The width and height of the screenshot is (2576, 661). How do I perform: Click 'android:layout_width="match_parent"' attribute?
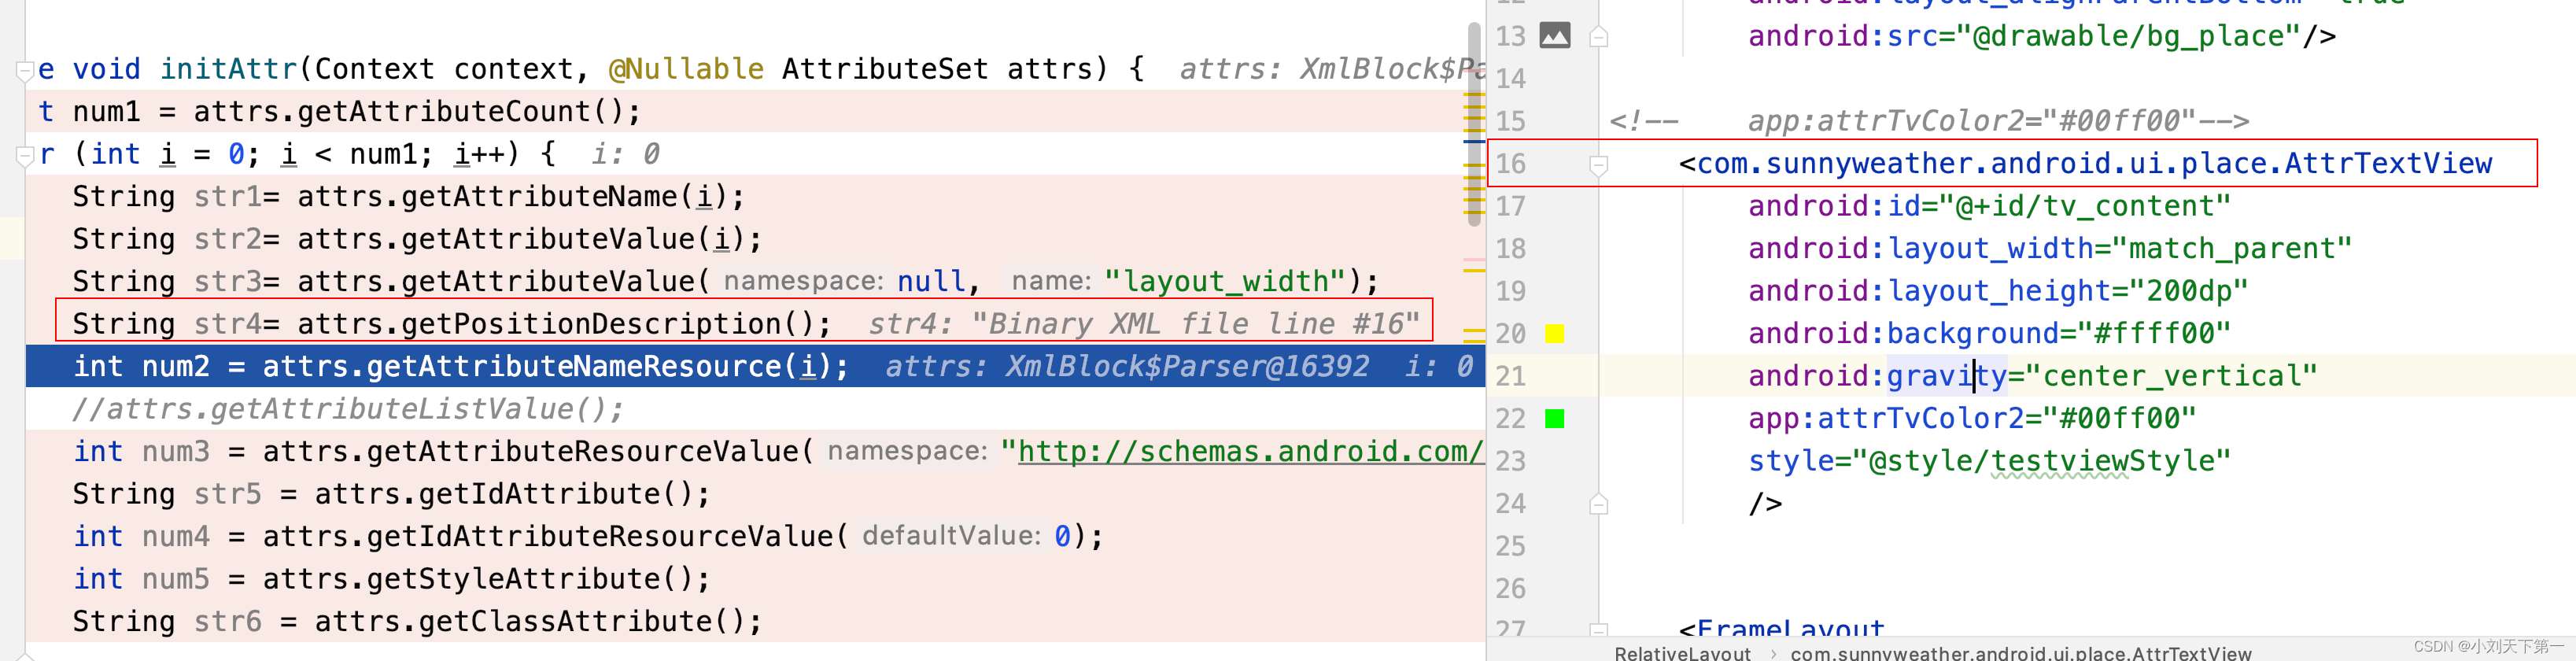tap(2050, 248)
